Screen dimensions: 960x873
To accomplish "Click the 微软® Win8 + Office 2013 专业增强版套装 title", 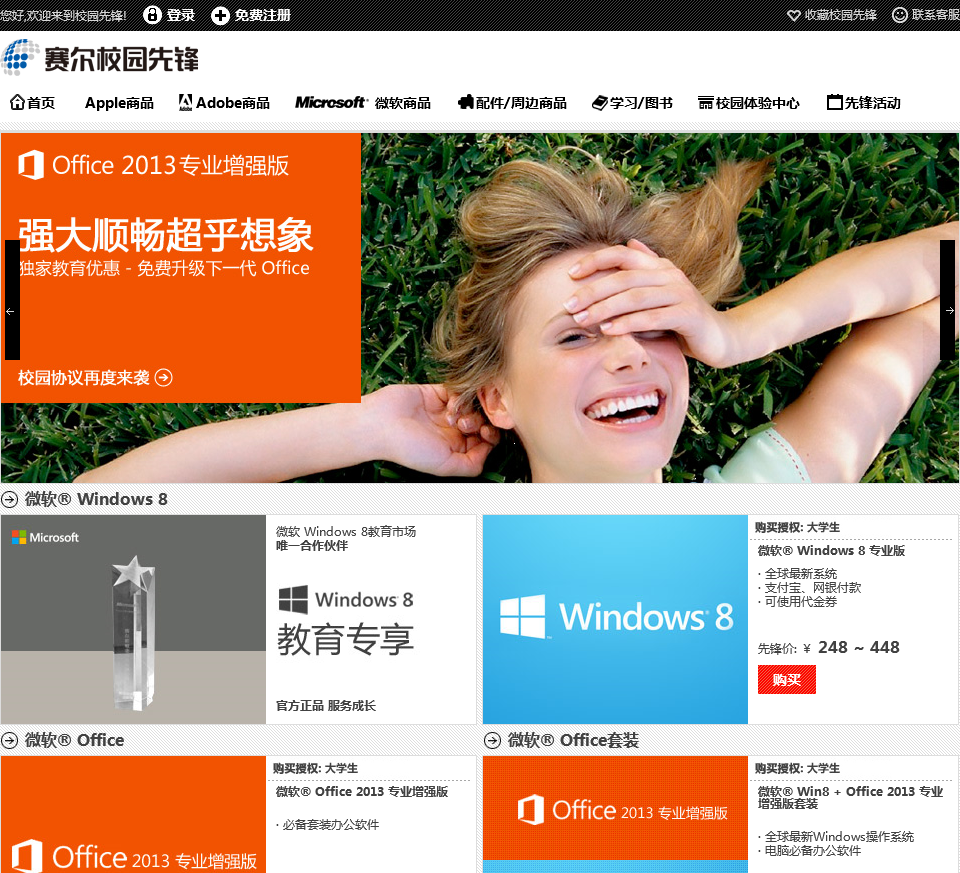I will pos(850,797).
